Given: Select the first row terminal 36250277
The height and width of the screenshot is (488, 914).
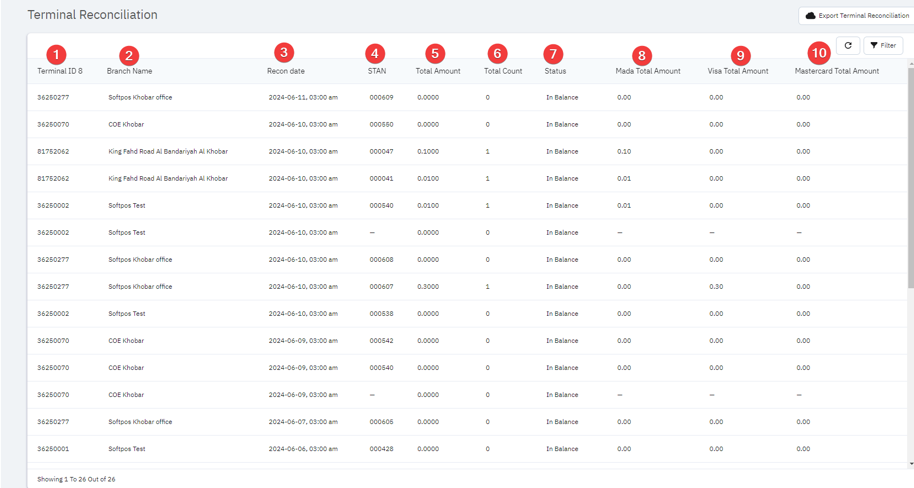Looking at the screenshot, I should pos(53,98).
